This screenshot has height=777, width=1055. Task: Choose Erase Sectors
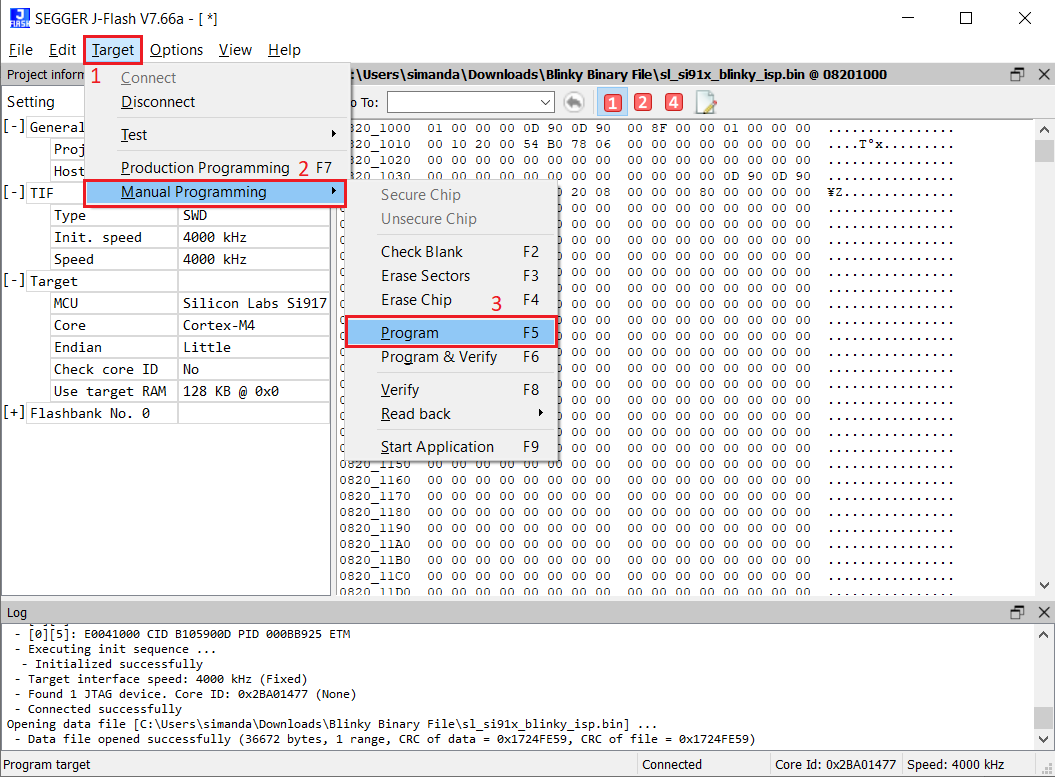coord(451,276)
